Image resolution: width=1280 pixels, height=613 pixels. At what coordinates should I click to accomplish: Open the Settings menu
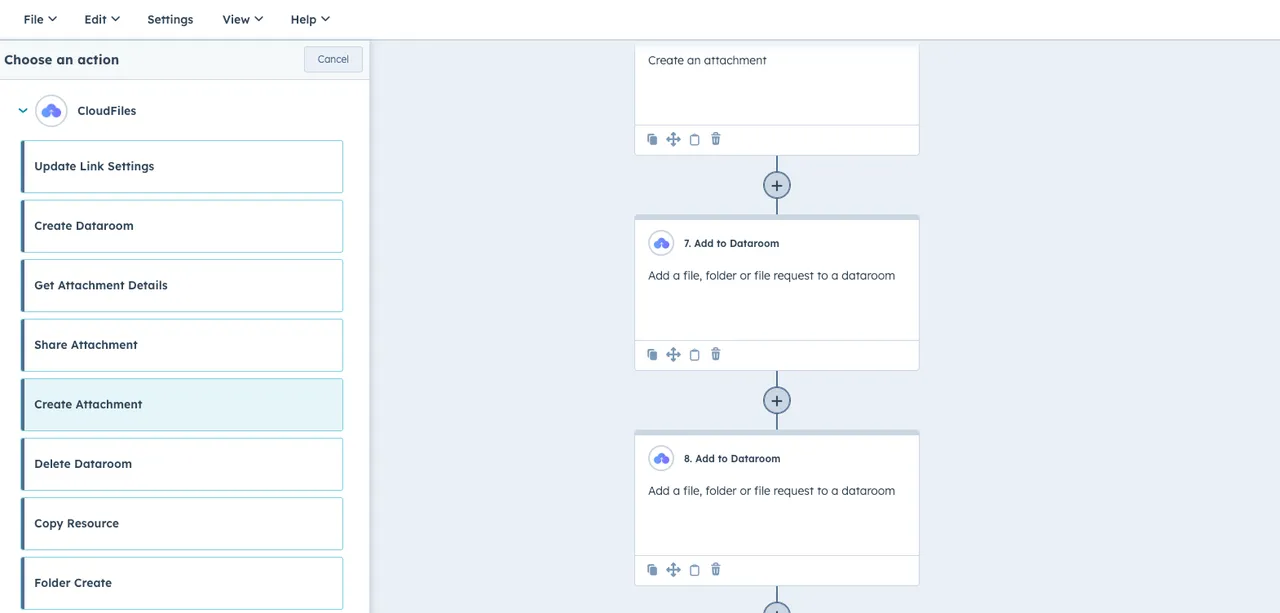[170, 19]
